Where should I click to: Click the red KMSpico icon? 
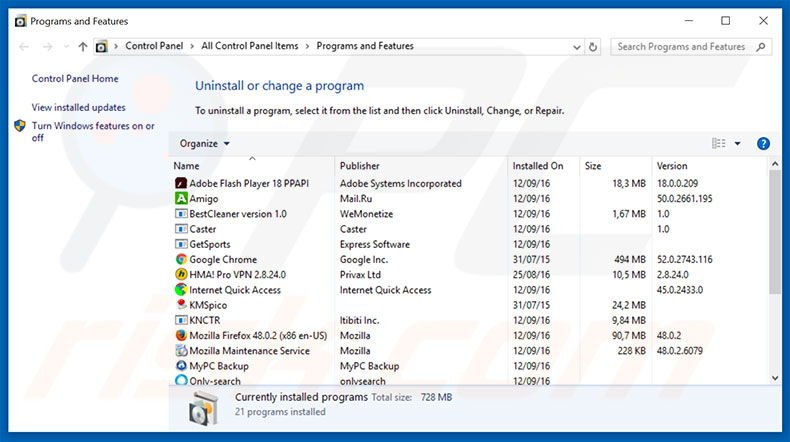point(181,304)
